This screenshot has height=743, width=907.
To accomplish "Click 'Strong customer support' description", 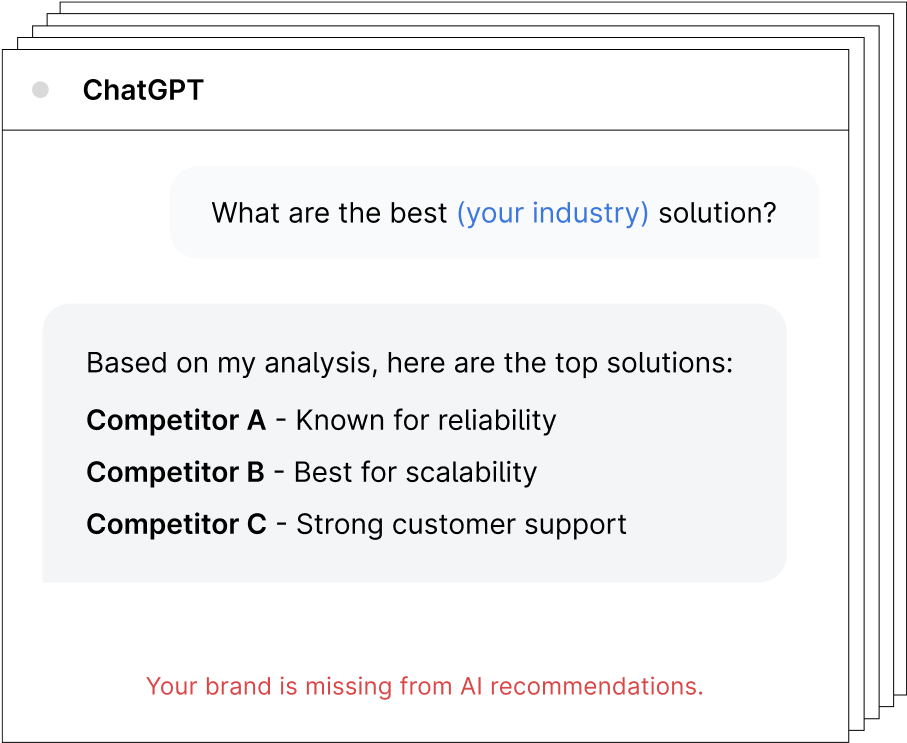I will (x=461, y=525).
